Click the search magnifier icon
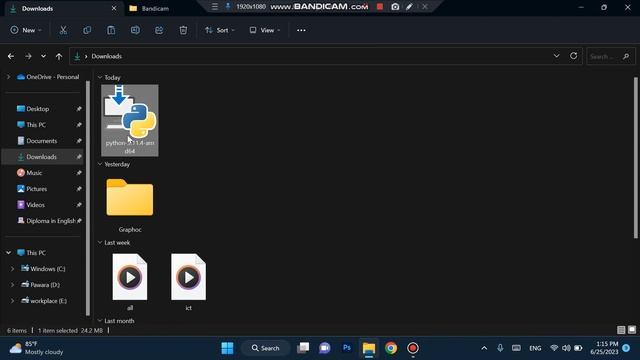Image resolution: width=640 pixels, height=360 pixels. click(x=626, y=56)
